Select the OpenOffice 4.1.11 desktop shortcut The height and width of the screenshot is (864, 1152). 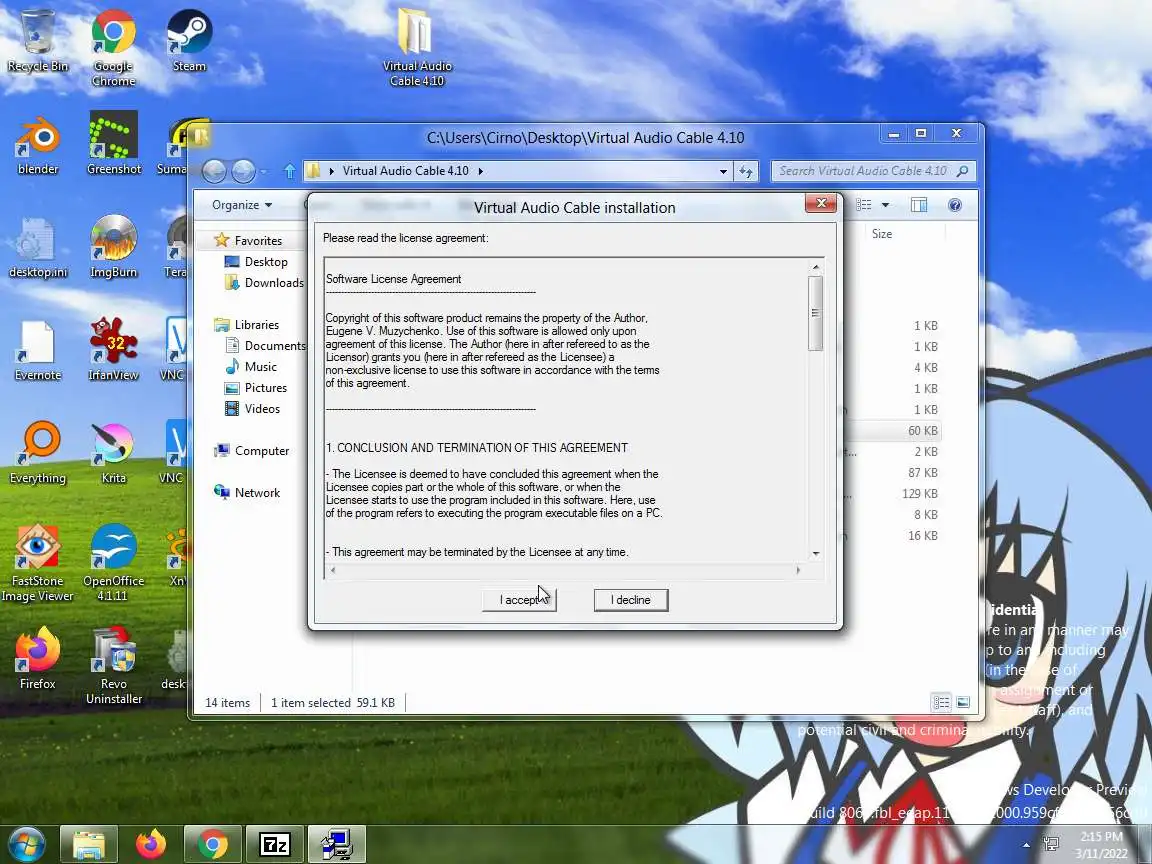click(114, 562)
